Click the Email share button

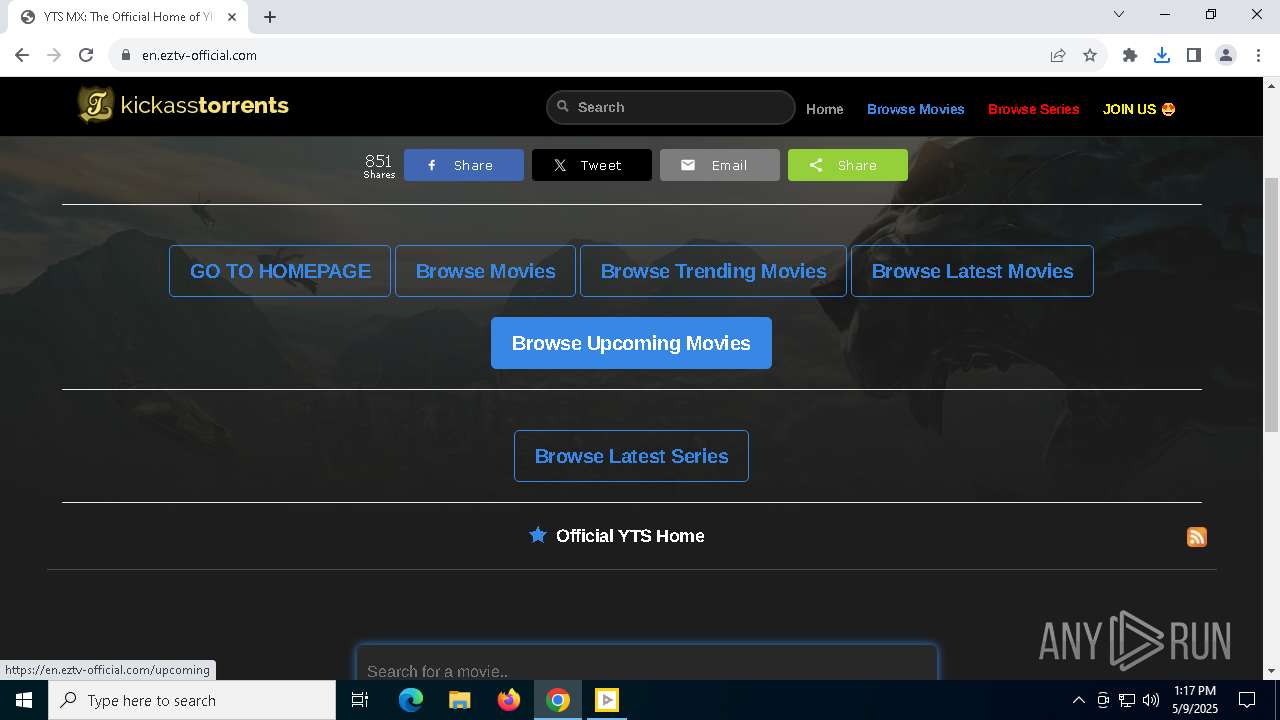point(720,165)
